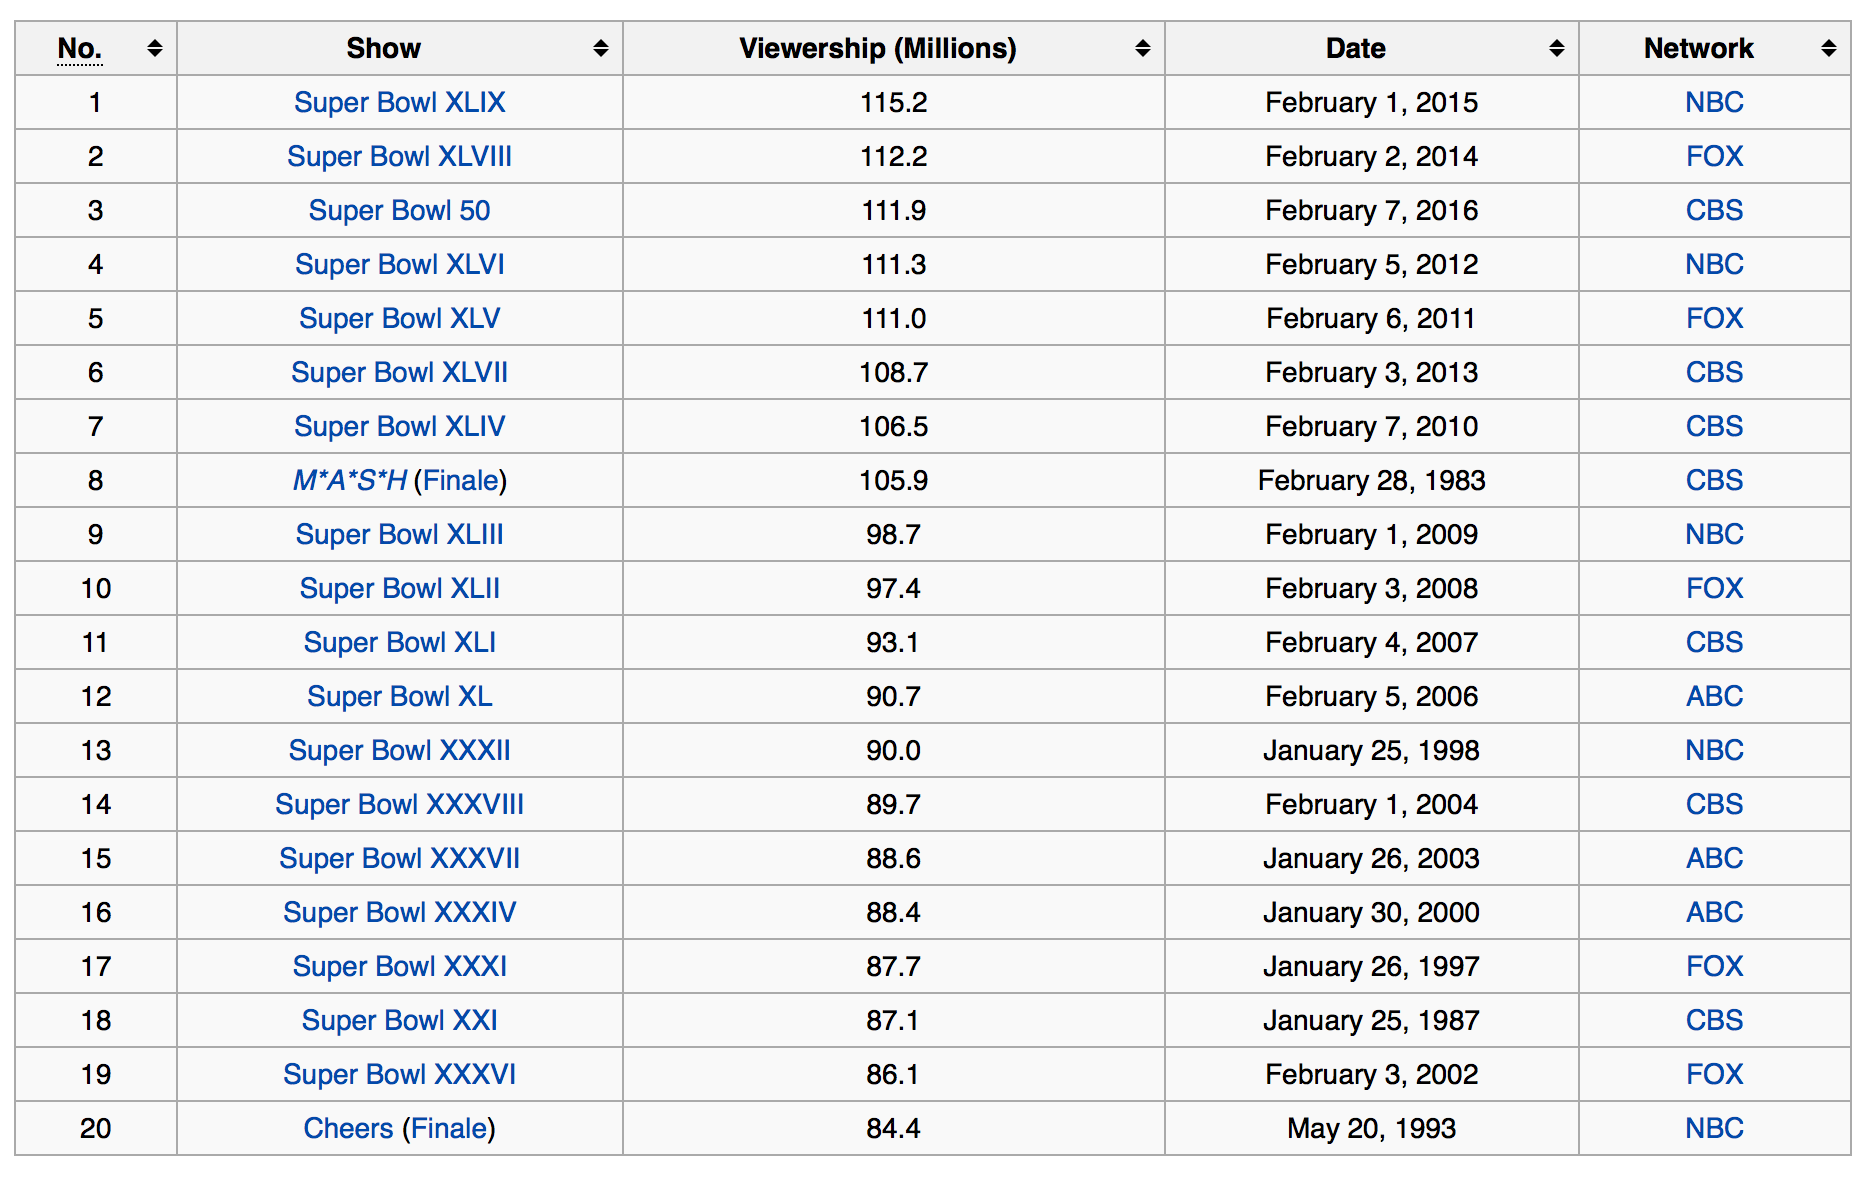The width and height of the screenshot is (1868, 1178).
Task: Select viewership value 105.9
Action: 893,480
